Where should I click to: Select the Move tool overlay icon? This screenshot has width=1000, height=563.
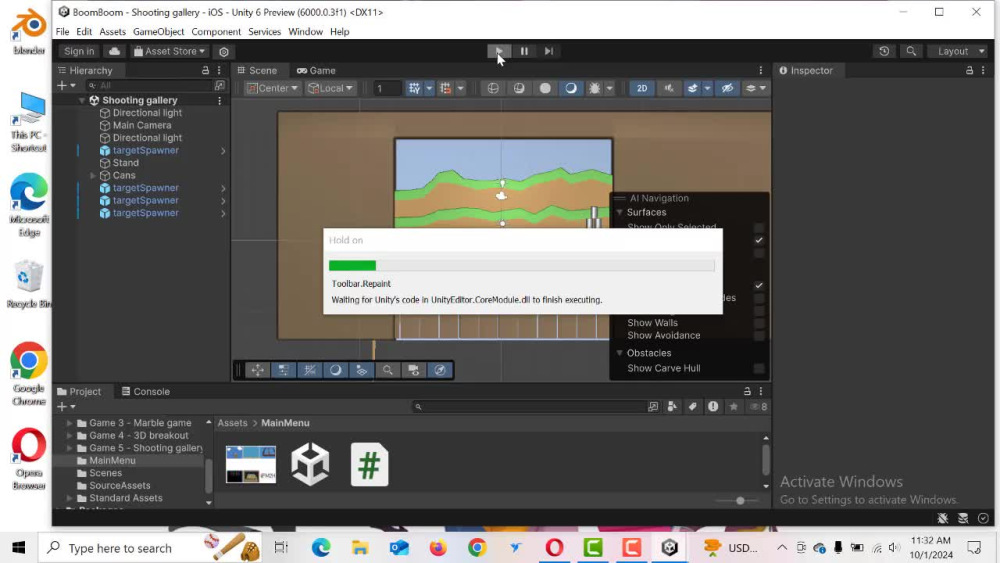click(x=257, y=370)
